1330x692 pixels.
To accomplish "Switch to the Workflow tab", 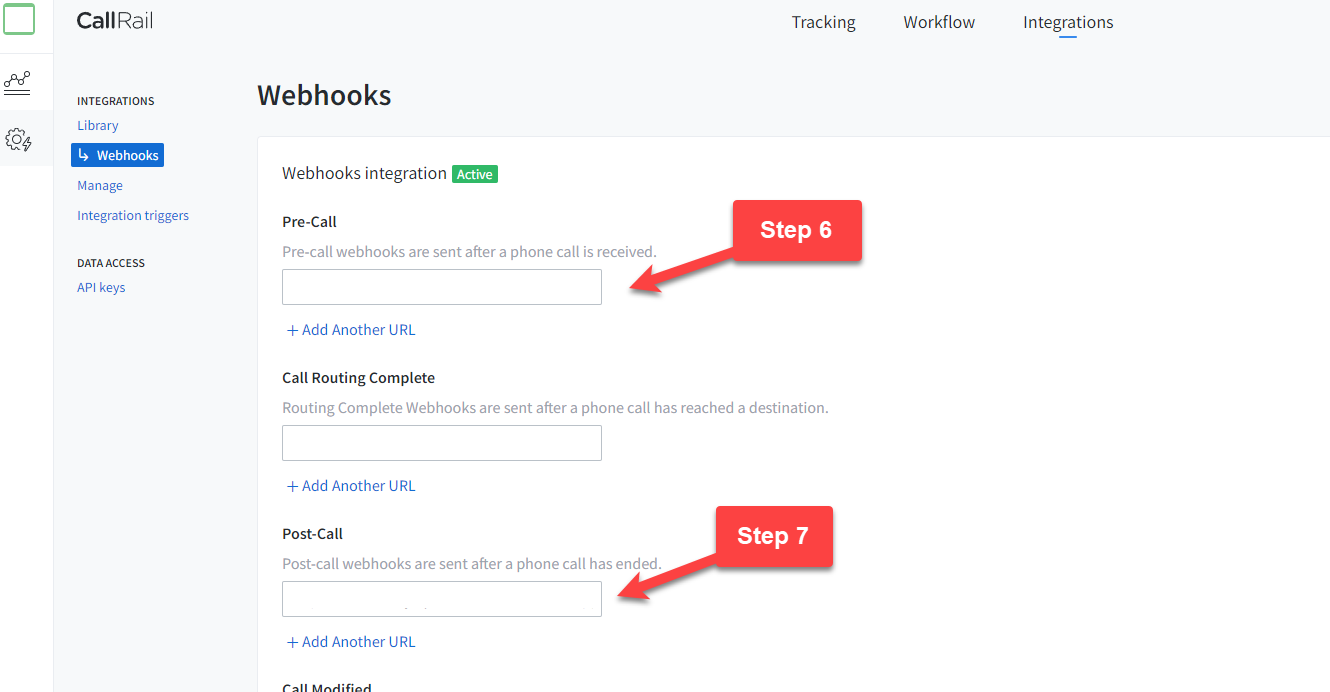I will [938, 22].
